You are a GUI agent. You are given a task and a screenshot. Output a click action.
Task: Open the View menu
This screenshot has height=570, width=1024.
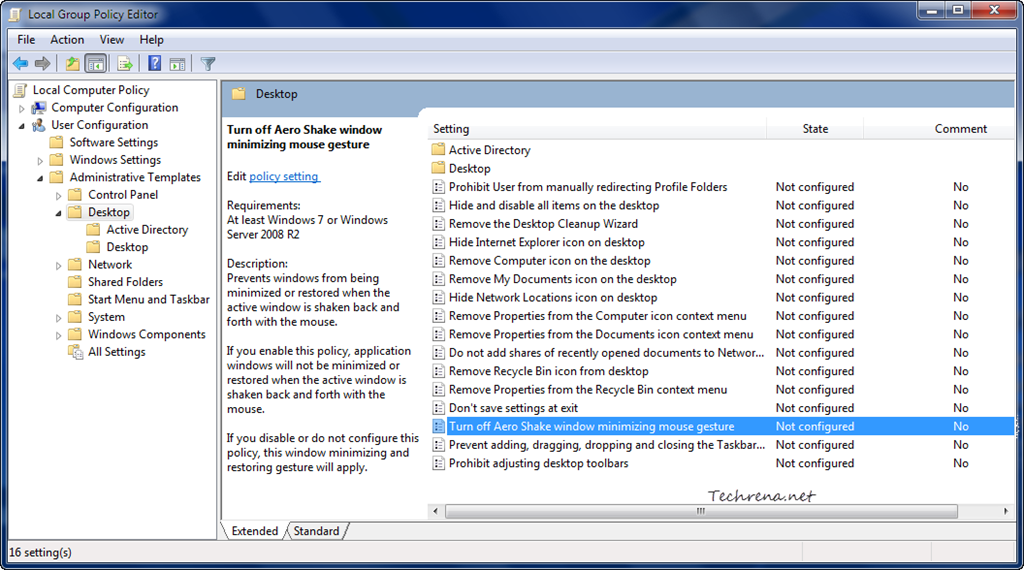click(x=112, y=40)
